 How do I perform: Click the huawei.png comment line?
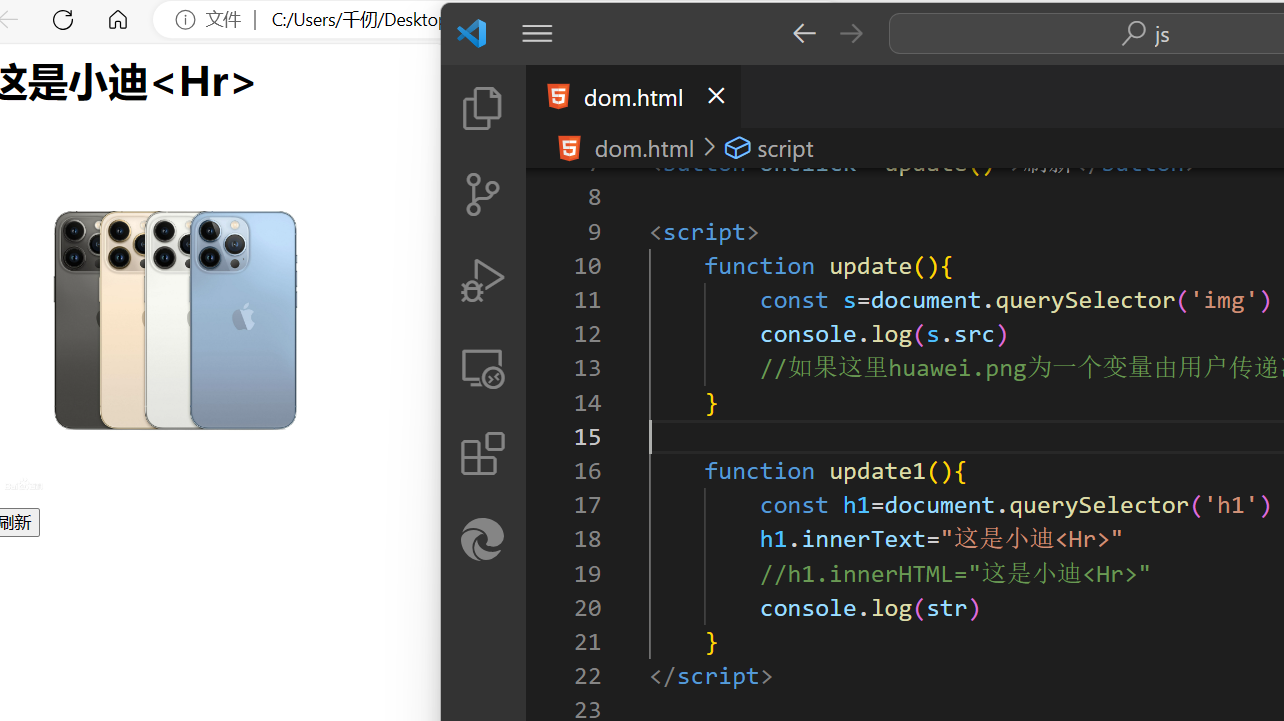point(1022,368)
